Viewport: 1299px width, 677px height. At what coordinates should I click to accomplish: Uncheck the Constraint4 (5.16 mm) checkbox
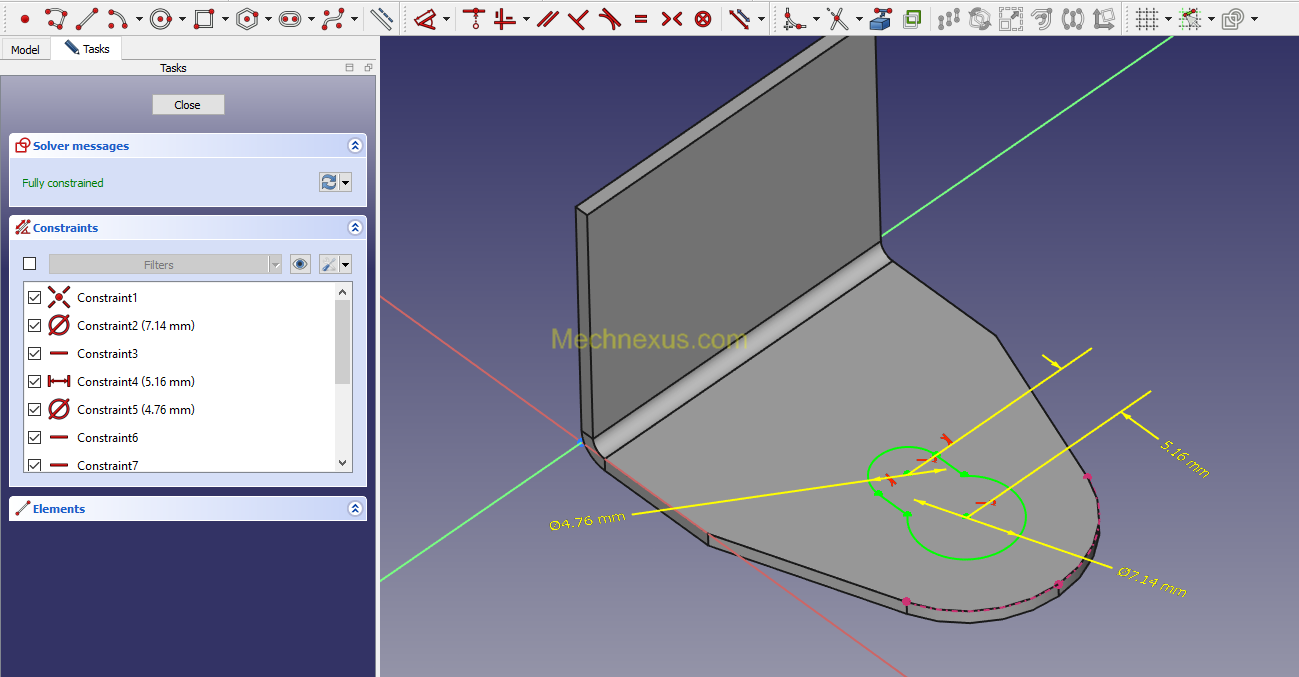pyautogui.click(x=35, y=381)
